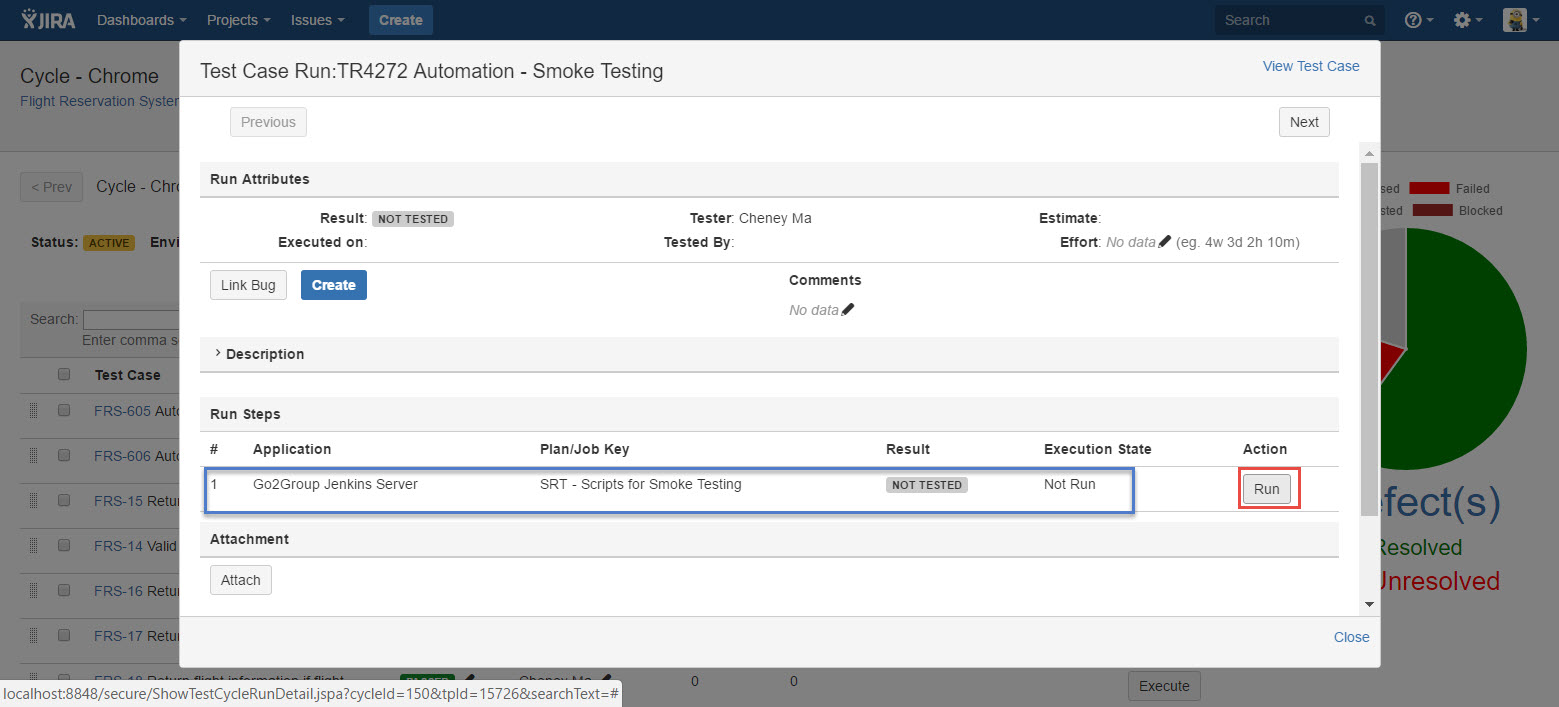
Task: Edit Effort using the pencil icon
Action: point(1164,242)
